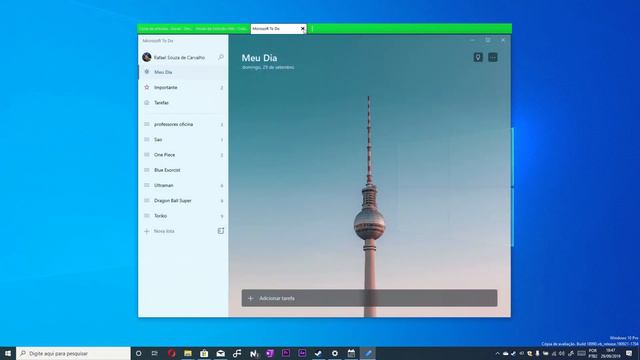Screen dimensions: 640x360
Task: Open the Tarefas list
Action: tap(183, 103)
